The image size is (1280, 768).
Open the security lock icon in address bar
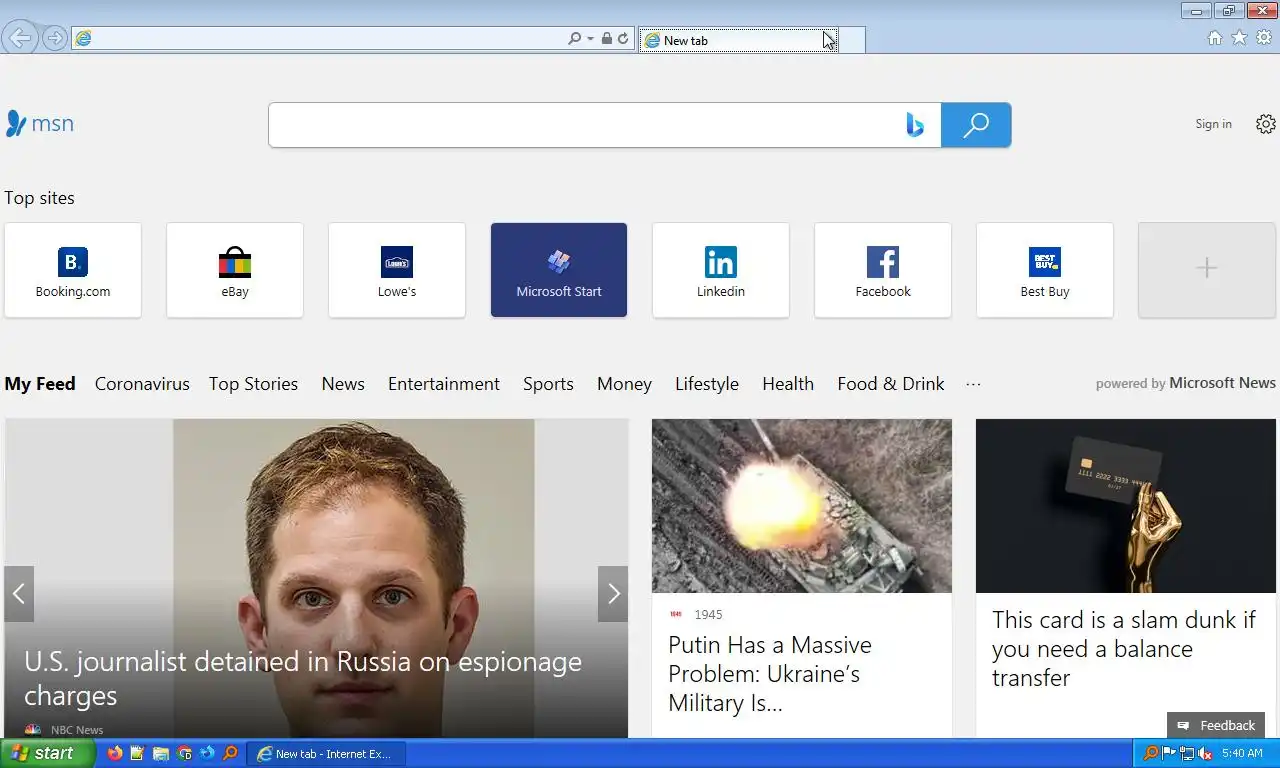[606, 39]
